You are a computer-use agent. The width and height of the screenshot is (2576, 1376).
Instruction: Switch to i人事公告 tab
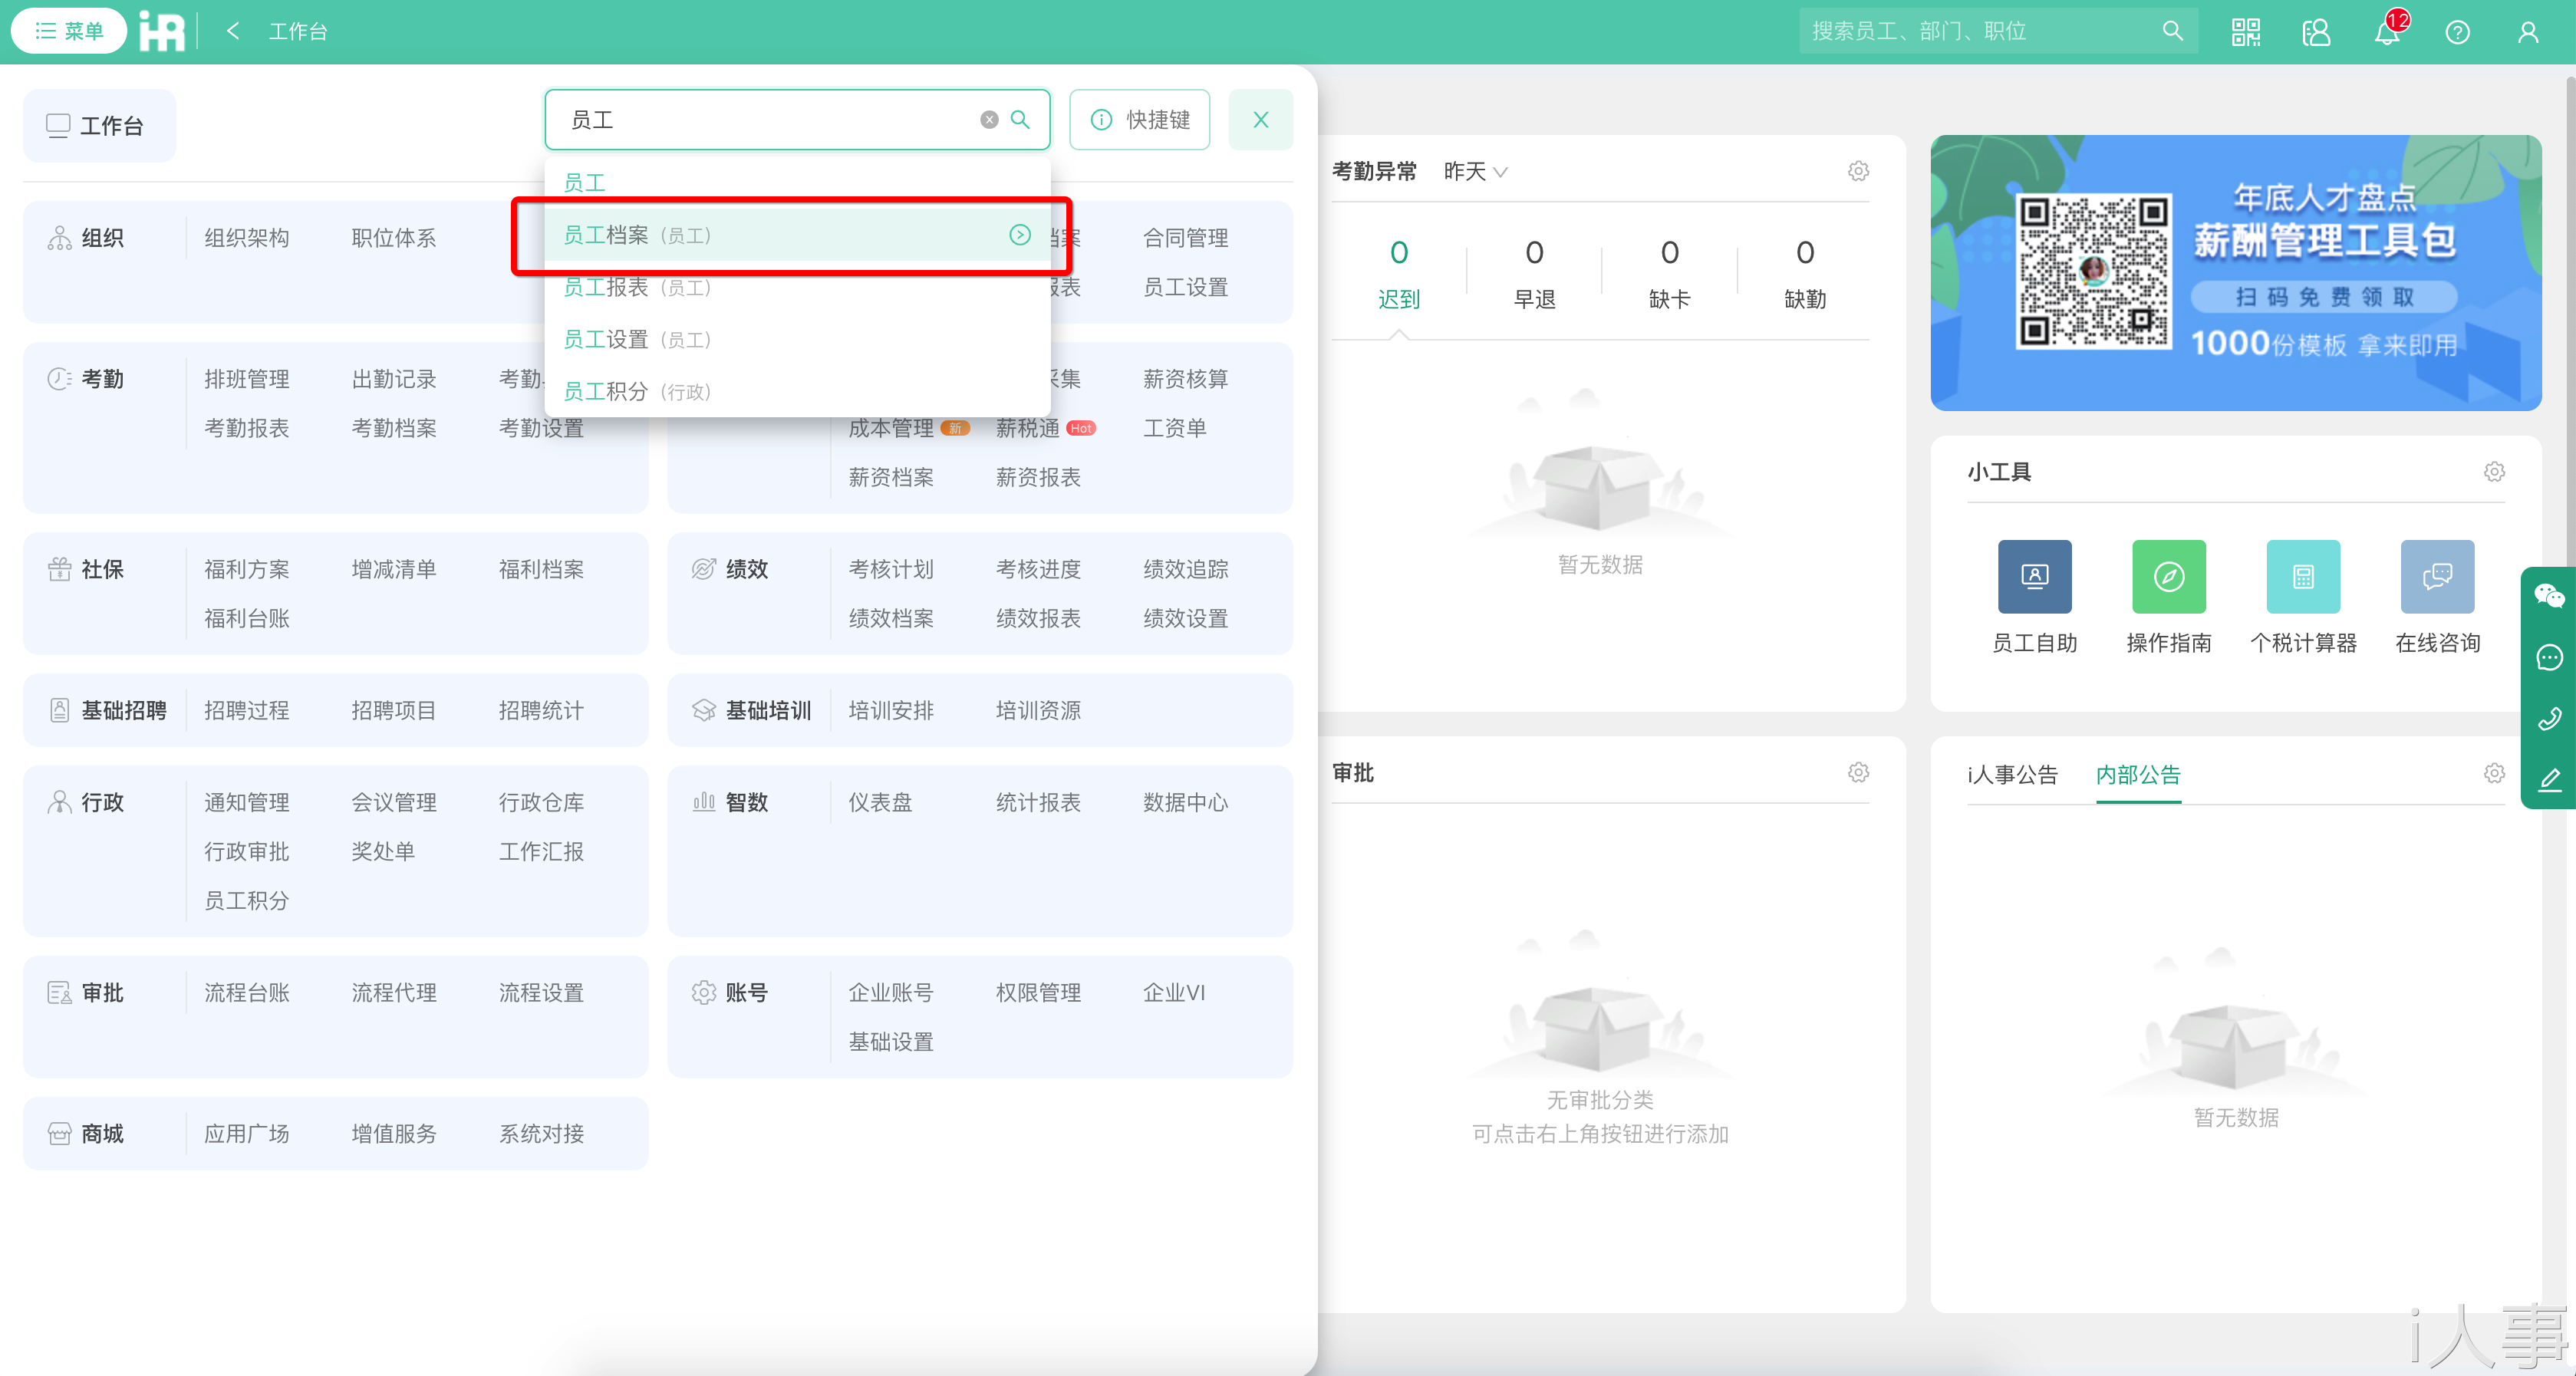coord(2012,774)
